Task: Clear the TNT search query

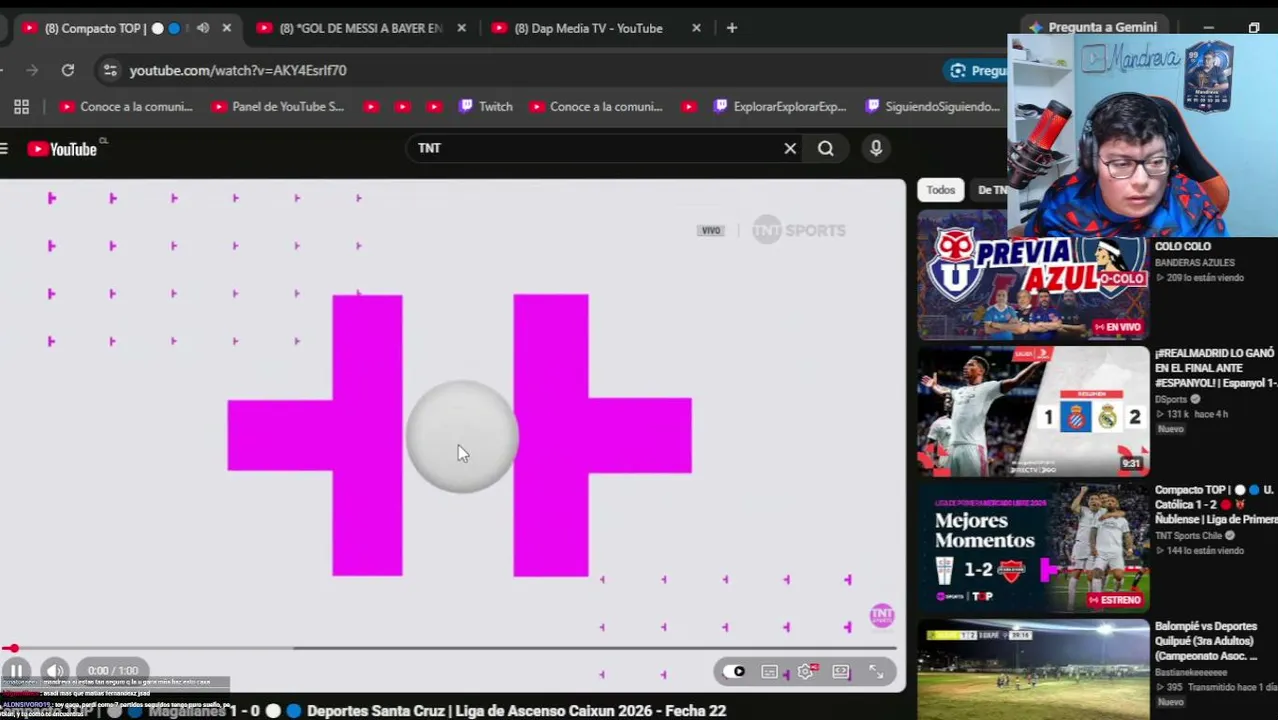Action: click(x=790, y=148)
